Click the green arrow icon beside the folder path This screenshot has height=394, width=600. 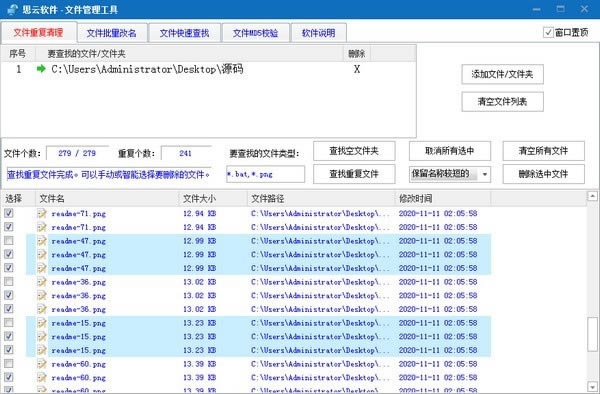41,69
